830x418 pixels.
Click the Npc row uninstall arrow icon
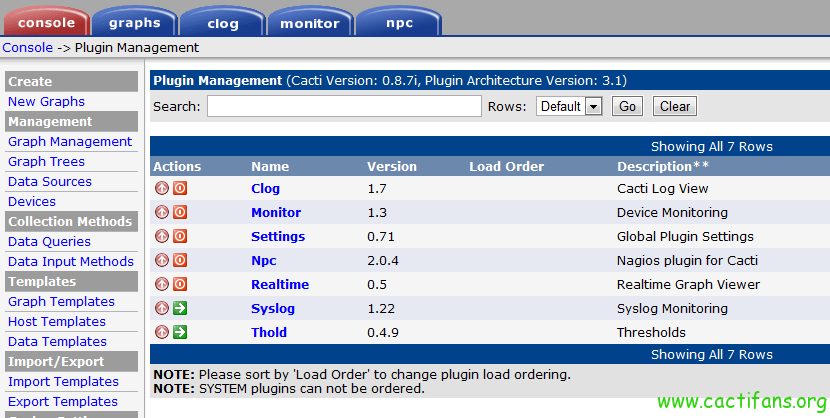coord(162,260)
